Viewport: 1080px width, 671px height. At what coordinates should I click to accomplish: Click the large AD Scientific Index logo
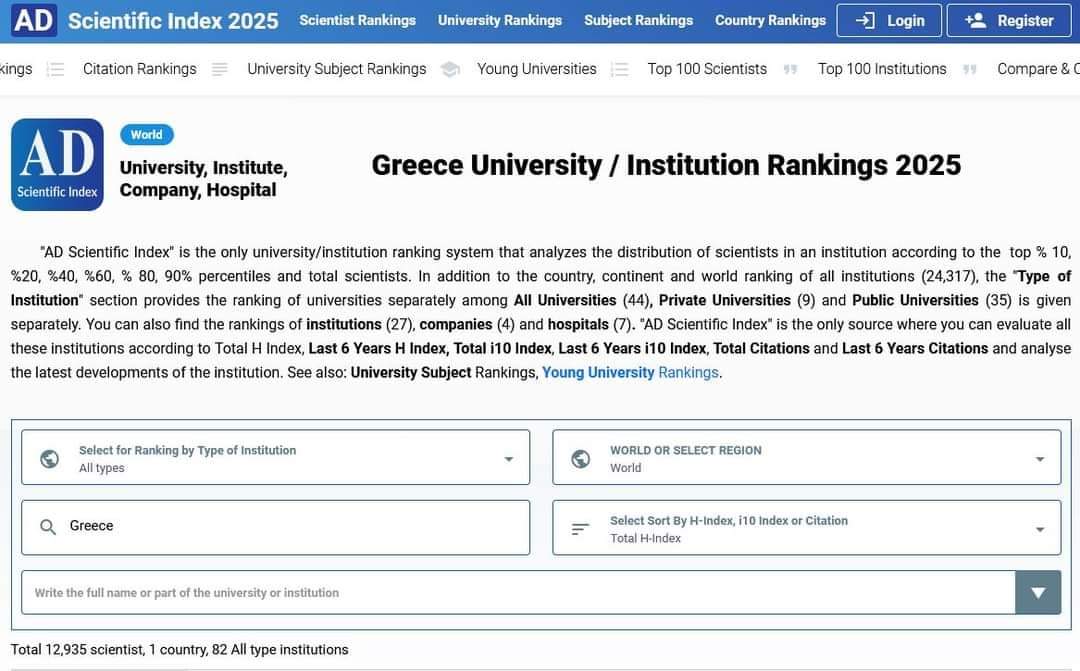click(57, 165)
